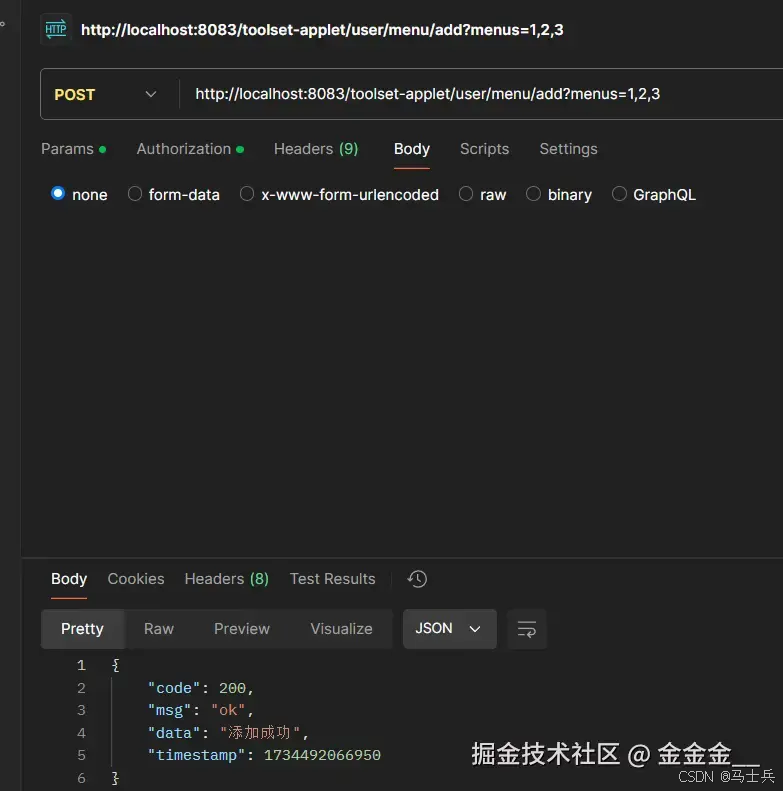Select the none body option

(x=58, y=194)
